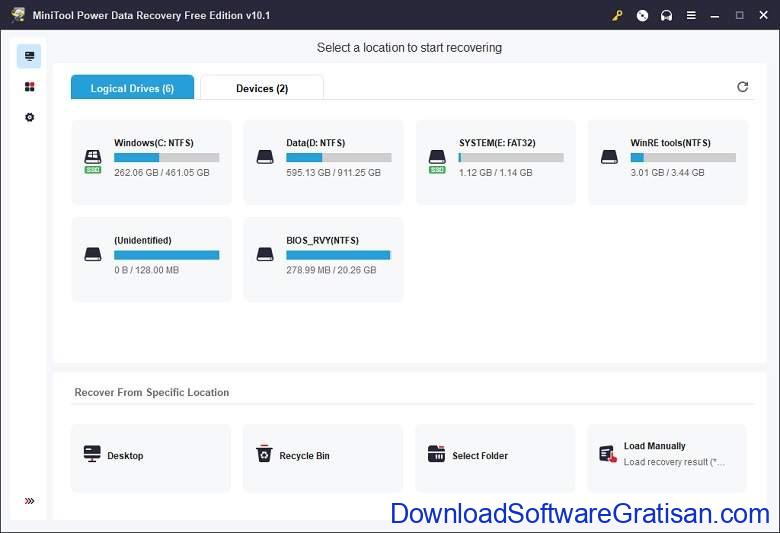The image size is (780, 533).
Task: Click 595.13 GB / 911.25 GB size text
Action: (333, 173)
